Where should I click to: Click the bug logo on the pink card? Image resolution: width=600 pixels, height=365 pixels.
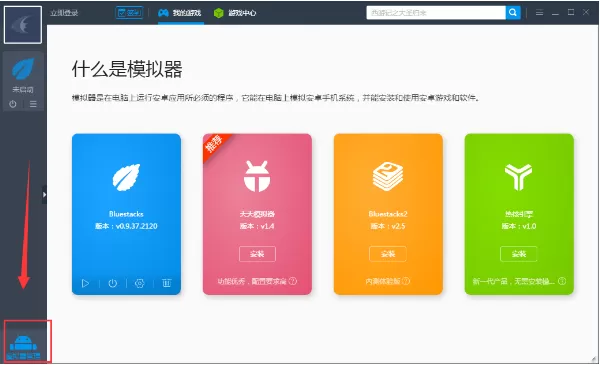(x=257, y=176)
